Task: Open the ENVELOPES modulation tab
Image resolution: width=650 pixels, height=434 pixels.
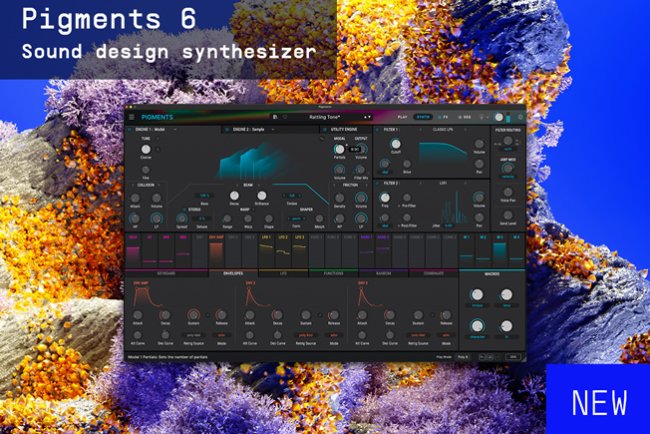Action: coord(233,274)
